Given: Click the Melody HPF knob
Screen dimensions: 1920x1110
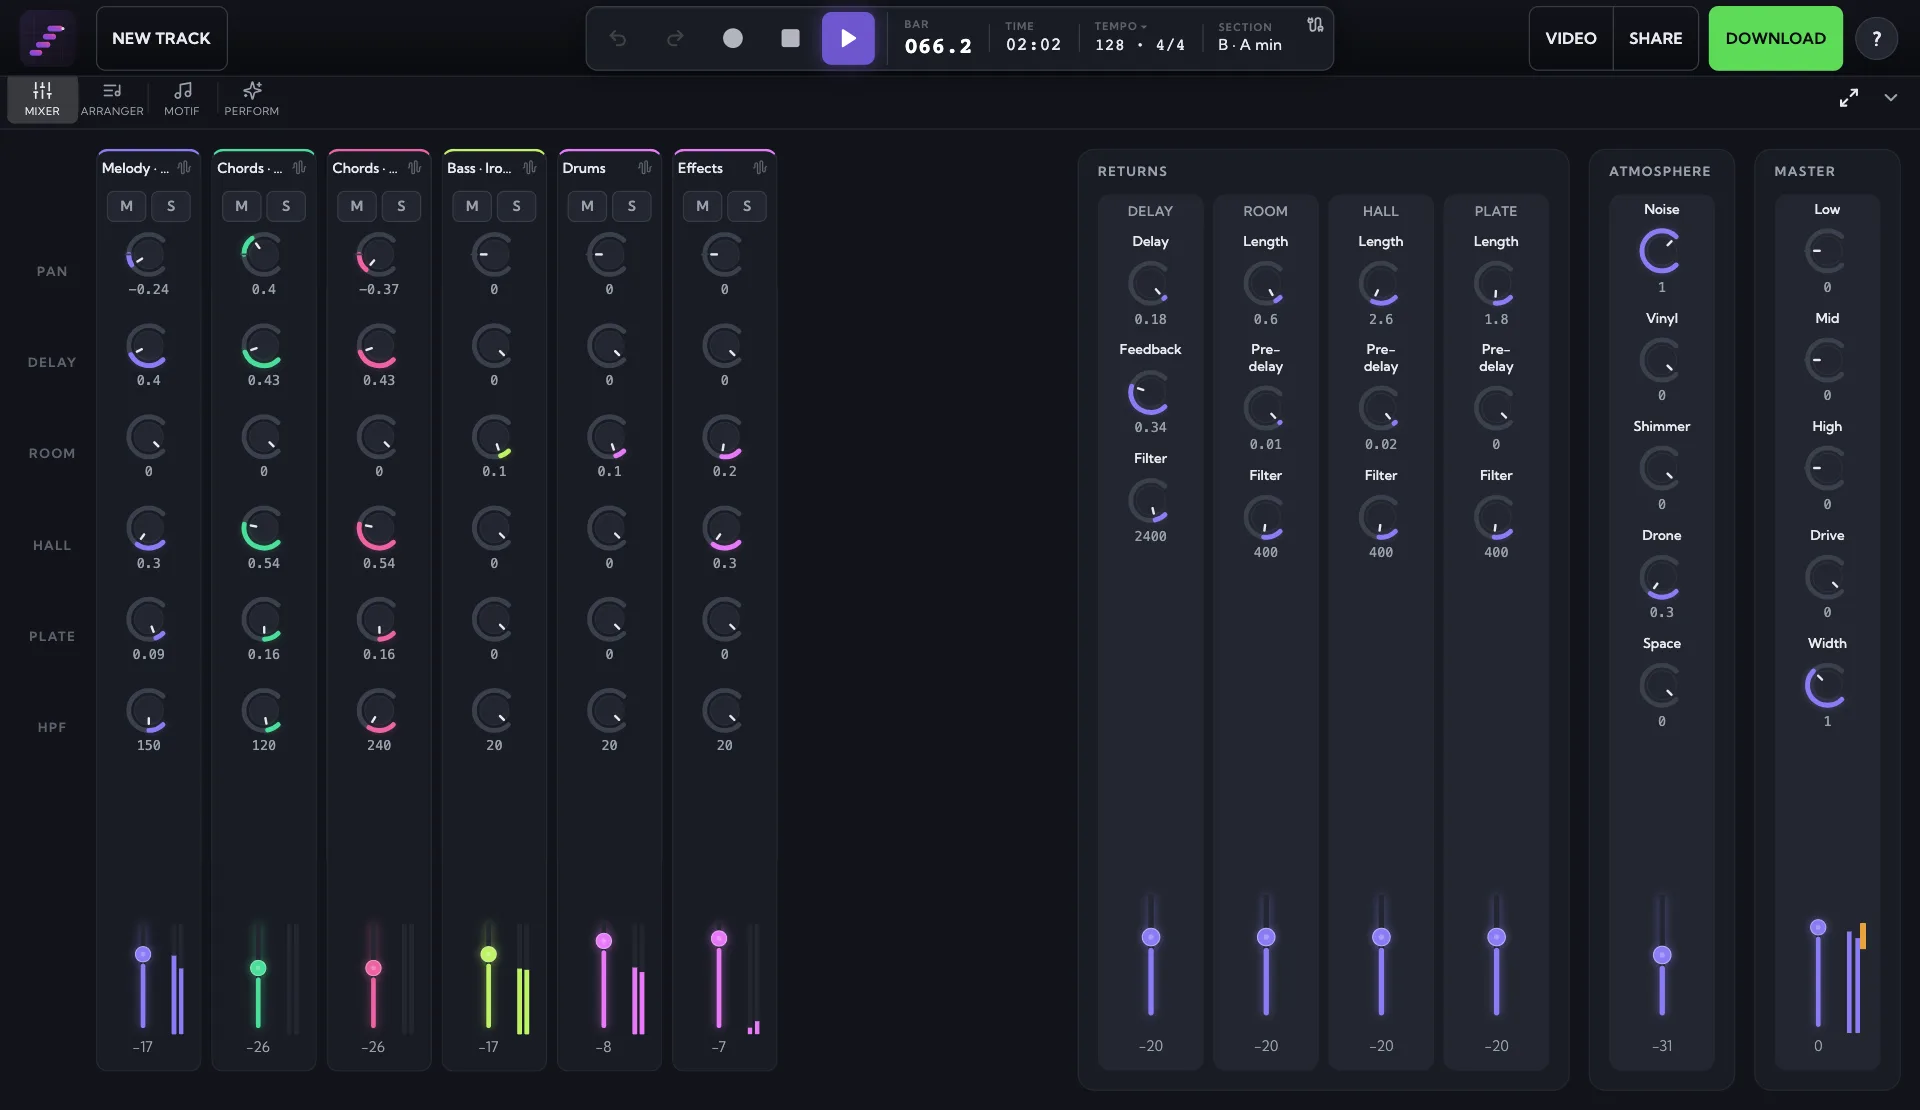Looking at the screenshot, I should tap(147, 711).
